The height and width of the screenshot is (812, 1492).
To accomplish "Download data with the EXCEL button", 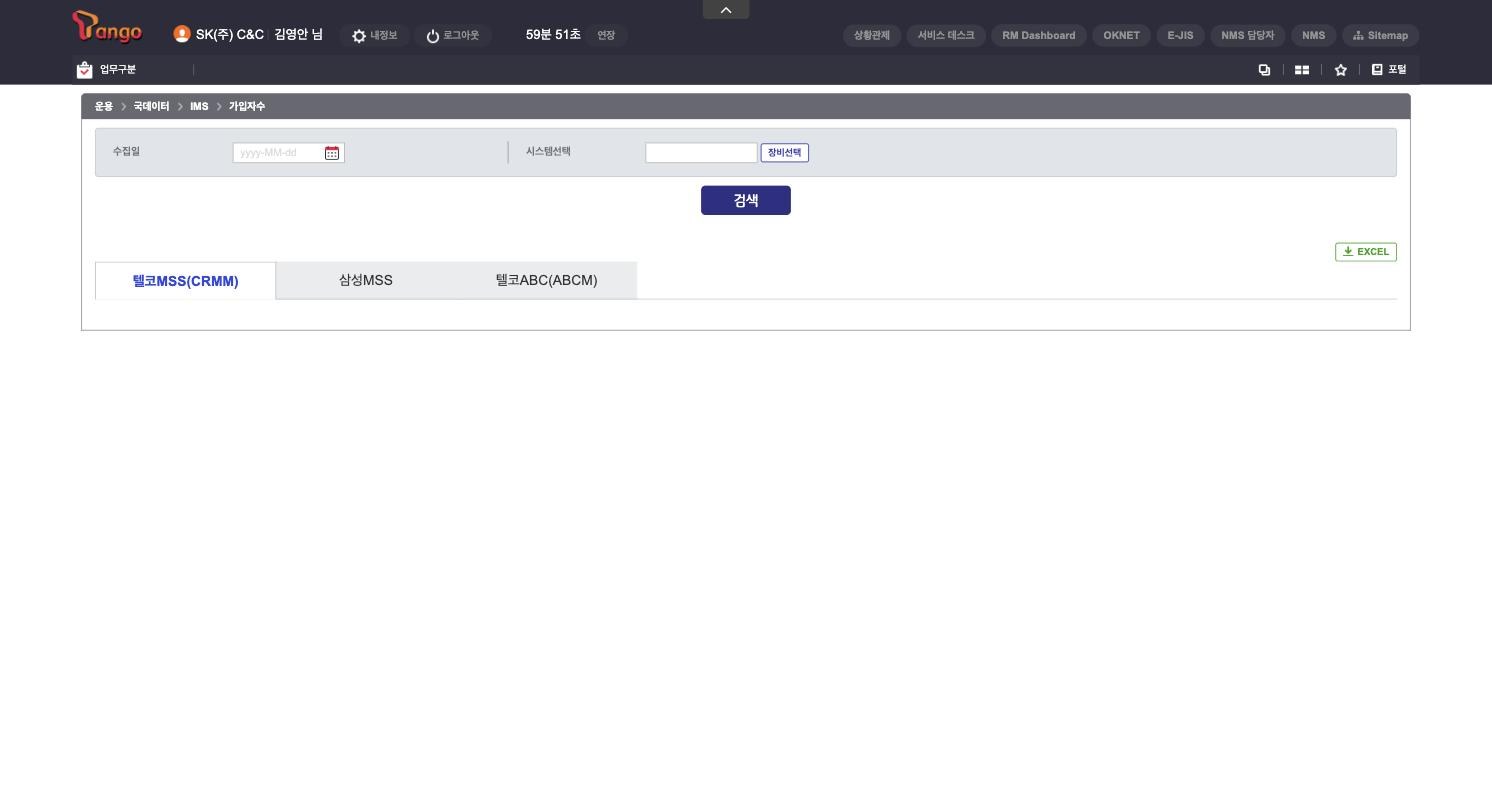I will click(x=1366, y=252).
